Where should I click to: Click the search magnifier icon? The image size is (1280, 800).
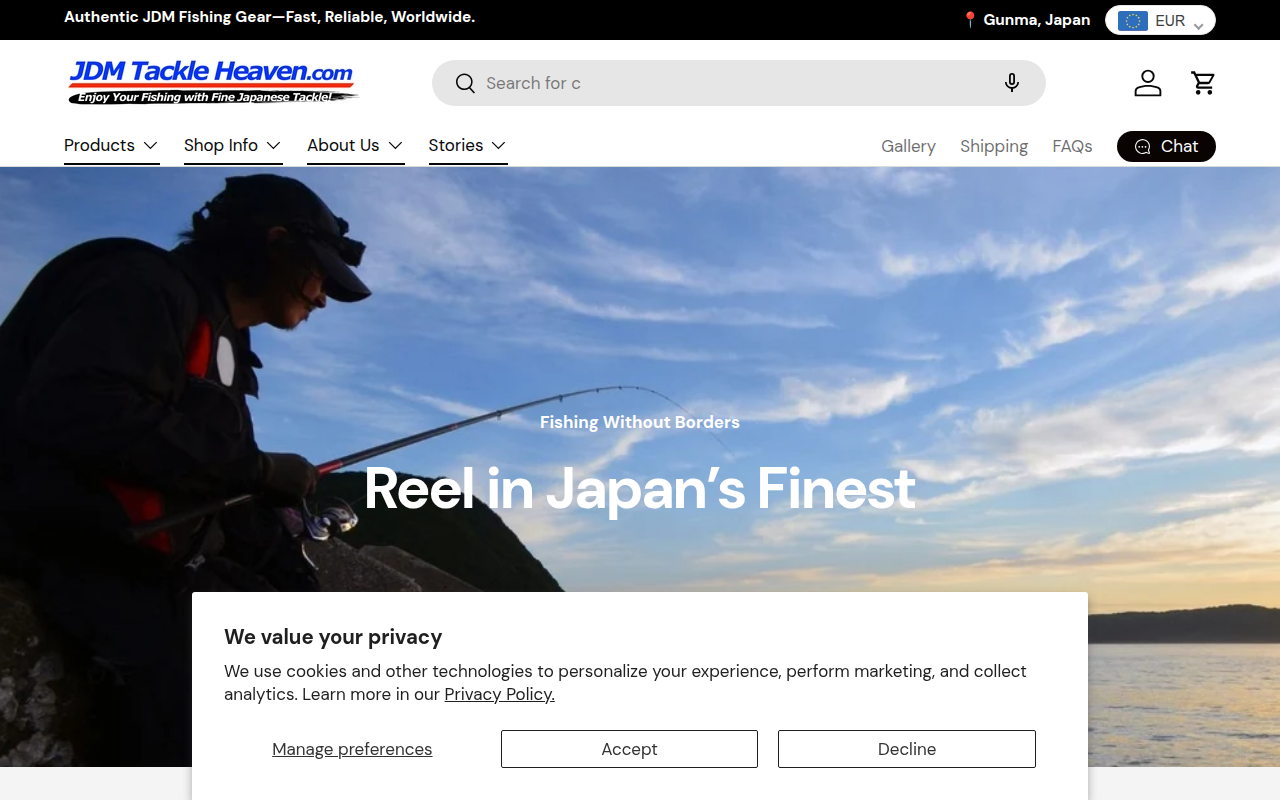(x=465, y=83)
